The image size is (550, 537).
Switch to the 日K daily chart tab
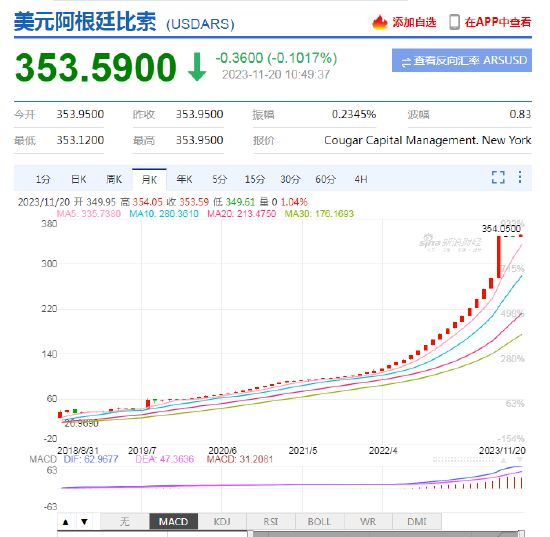point(79,180)
